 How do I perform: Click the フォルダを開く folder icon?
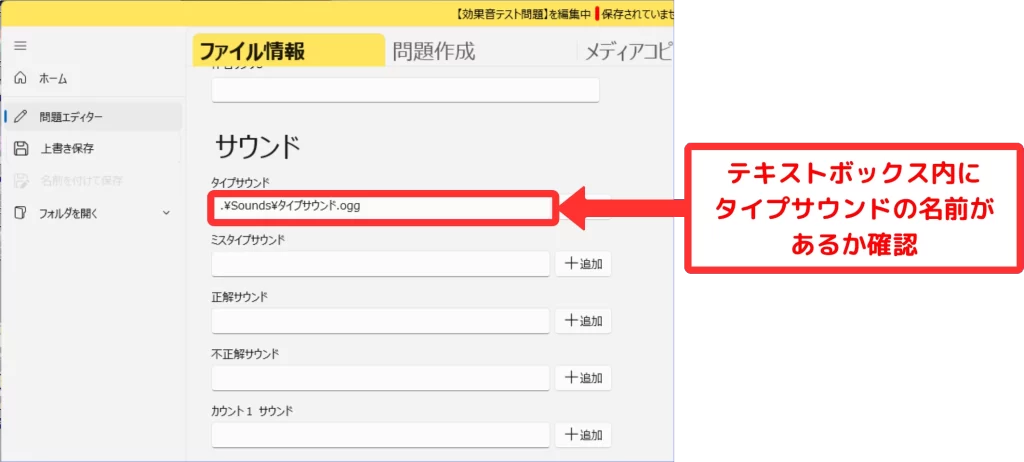pos(21,213)
